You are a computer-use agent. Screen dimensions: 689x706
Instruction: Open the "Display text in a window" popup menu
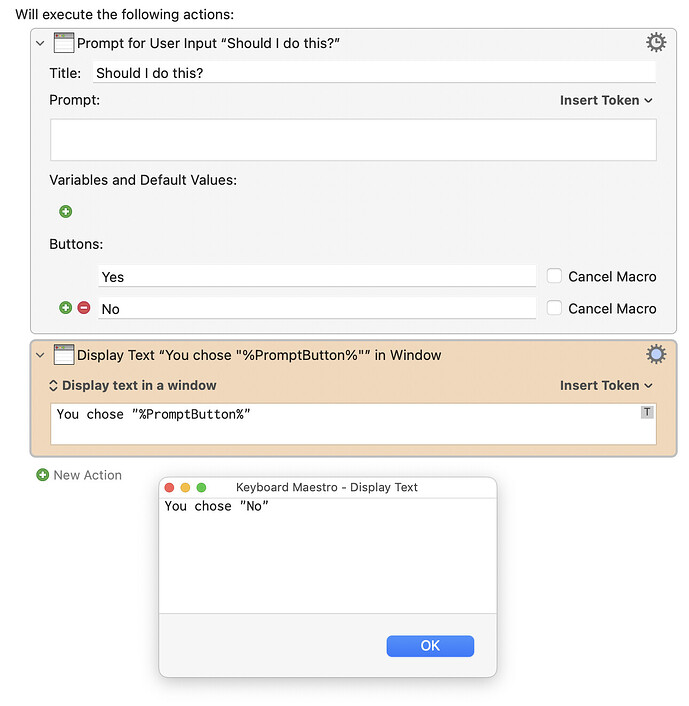pyautogui.click(x=132, y=385)
